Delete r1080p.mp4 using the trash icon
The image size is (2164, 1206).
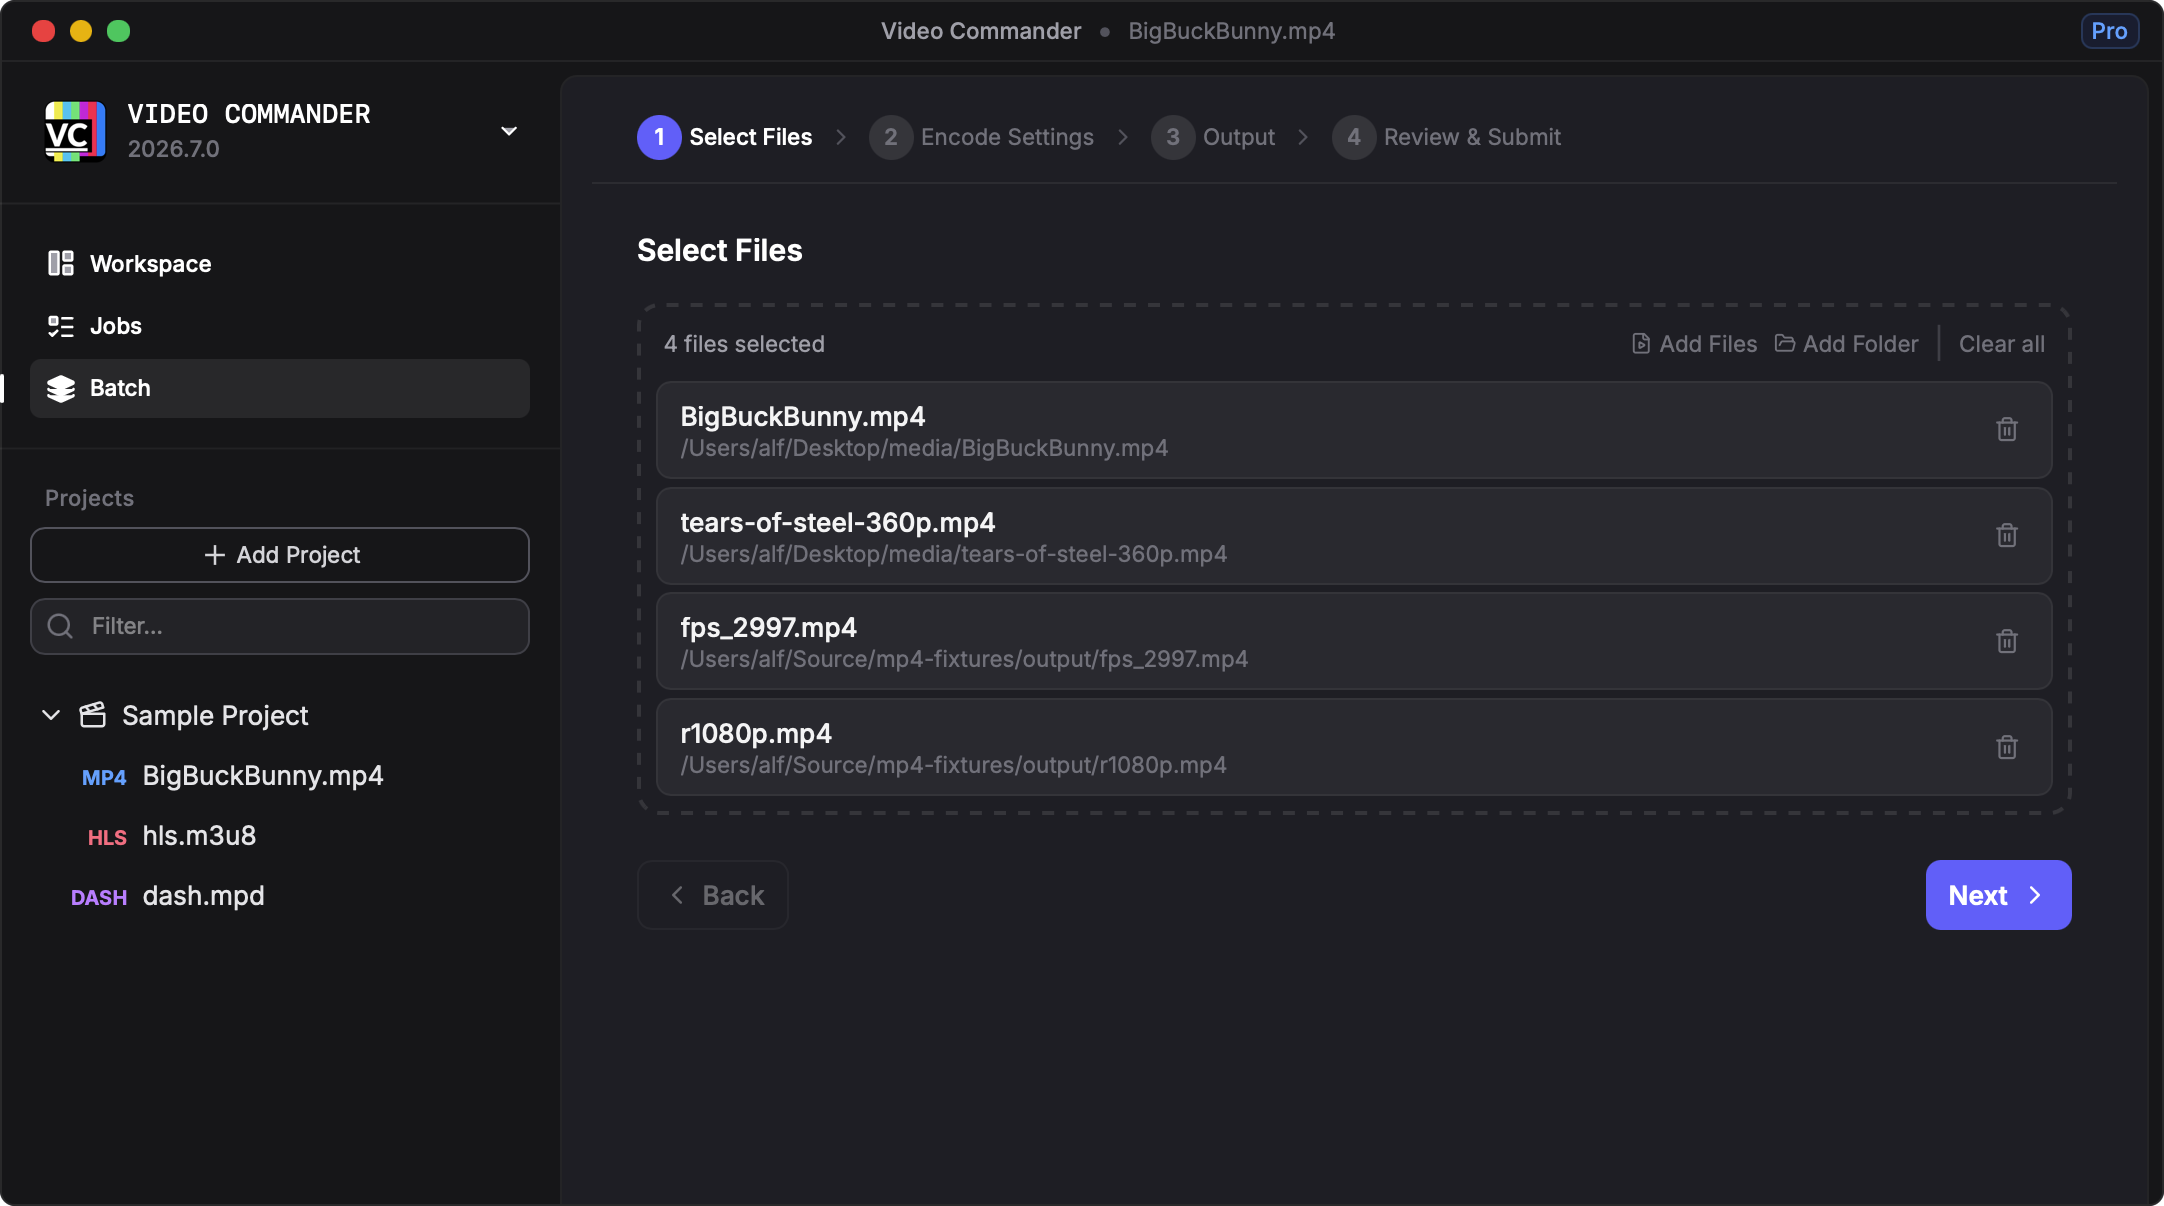(2006, 747)
